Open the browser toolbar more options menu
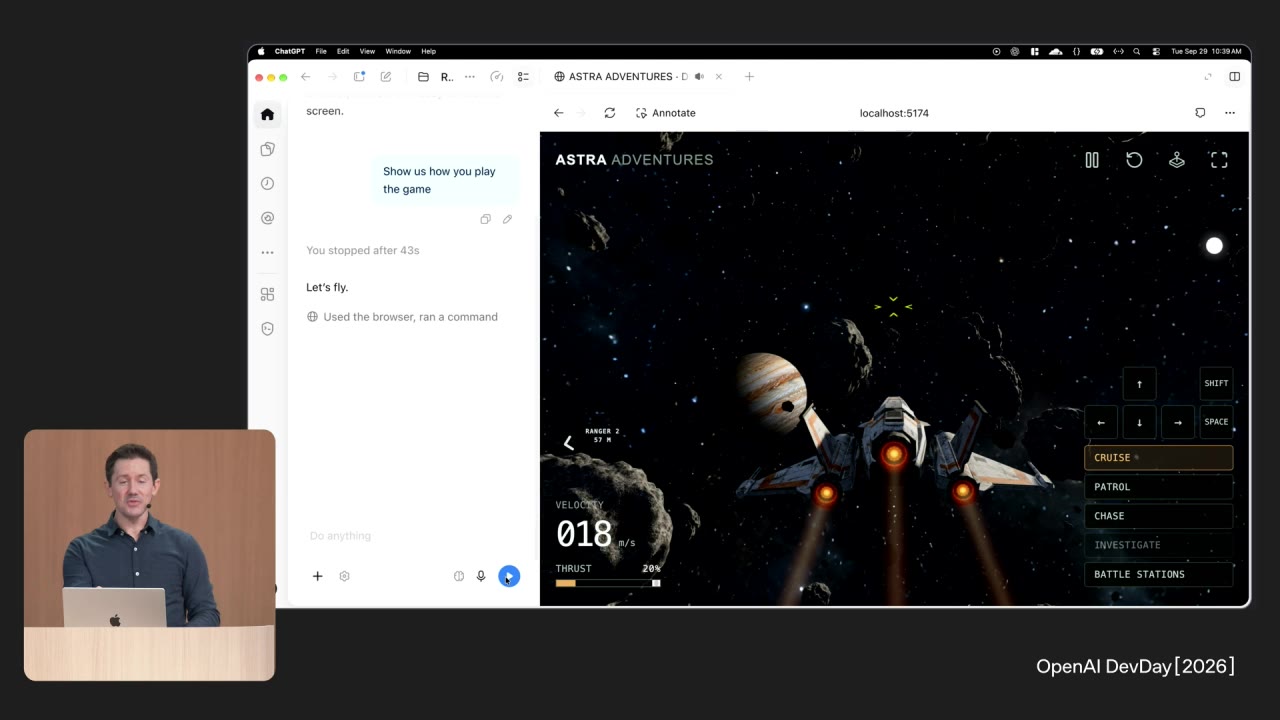The height and width of the screenshot is (720, 1280). (1230, 113)
